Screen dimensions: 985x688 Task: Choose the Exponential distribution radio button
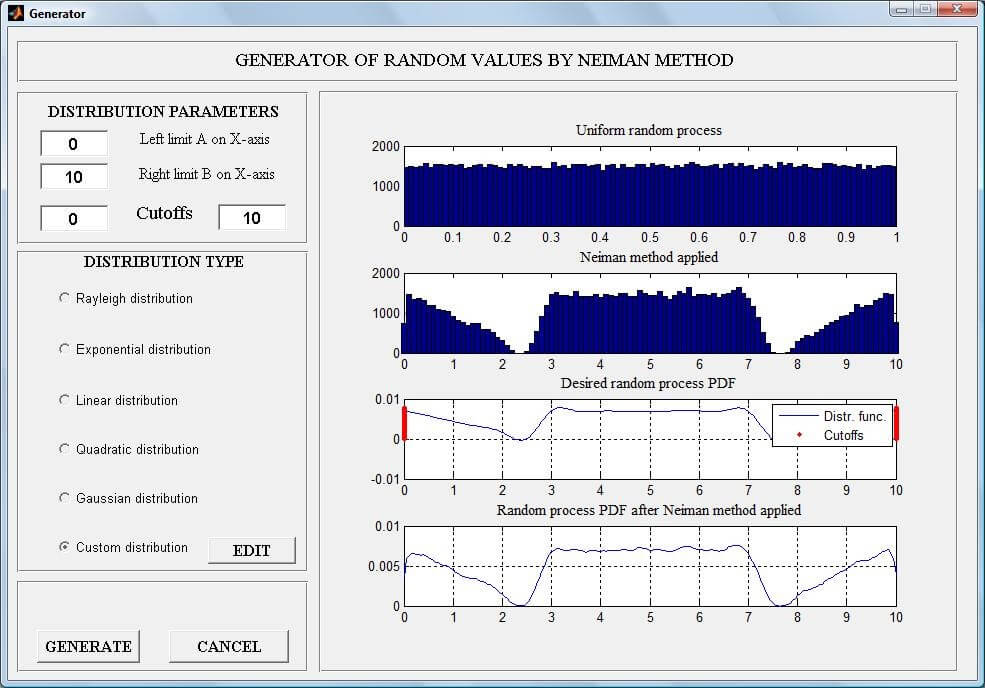point(66,349)
